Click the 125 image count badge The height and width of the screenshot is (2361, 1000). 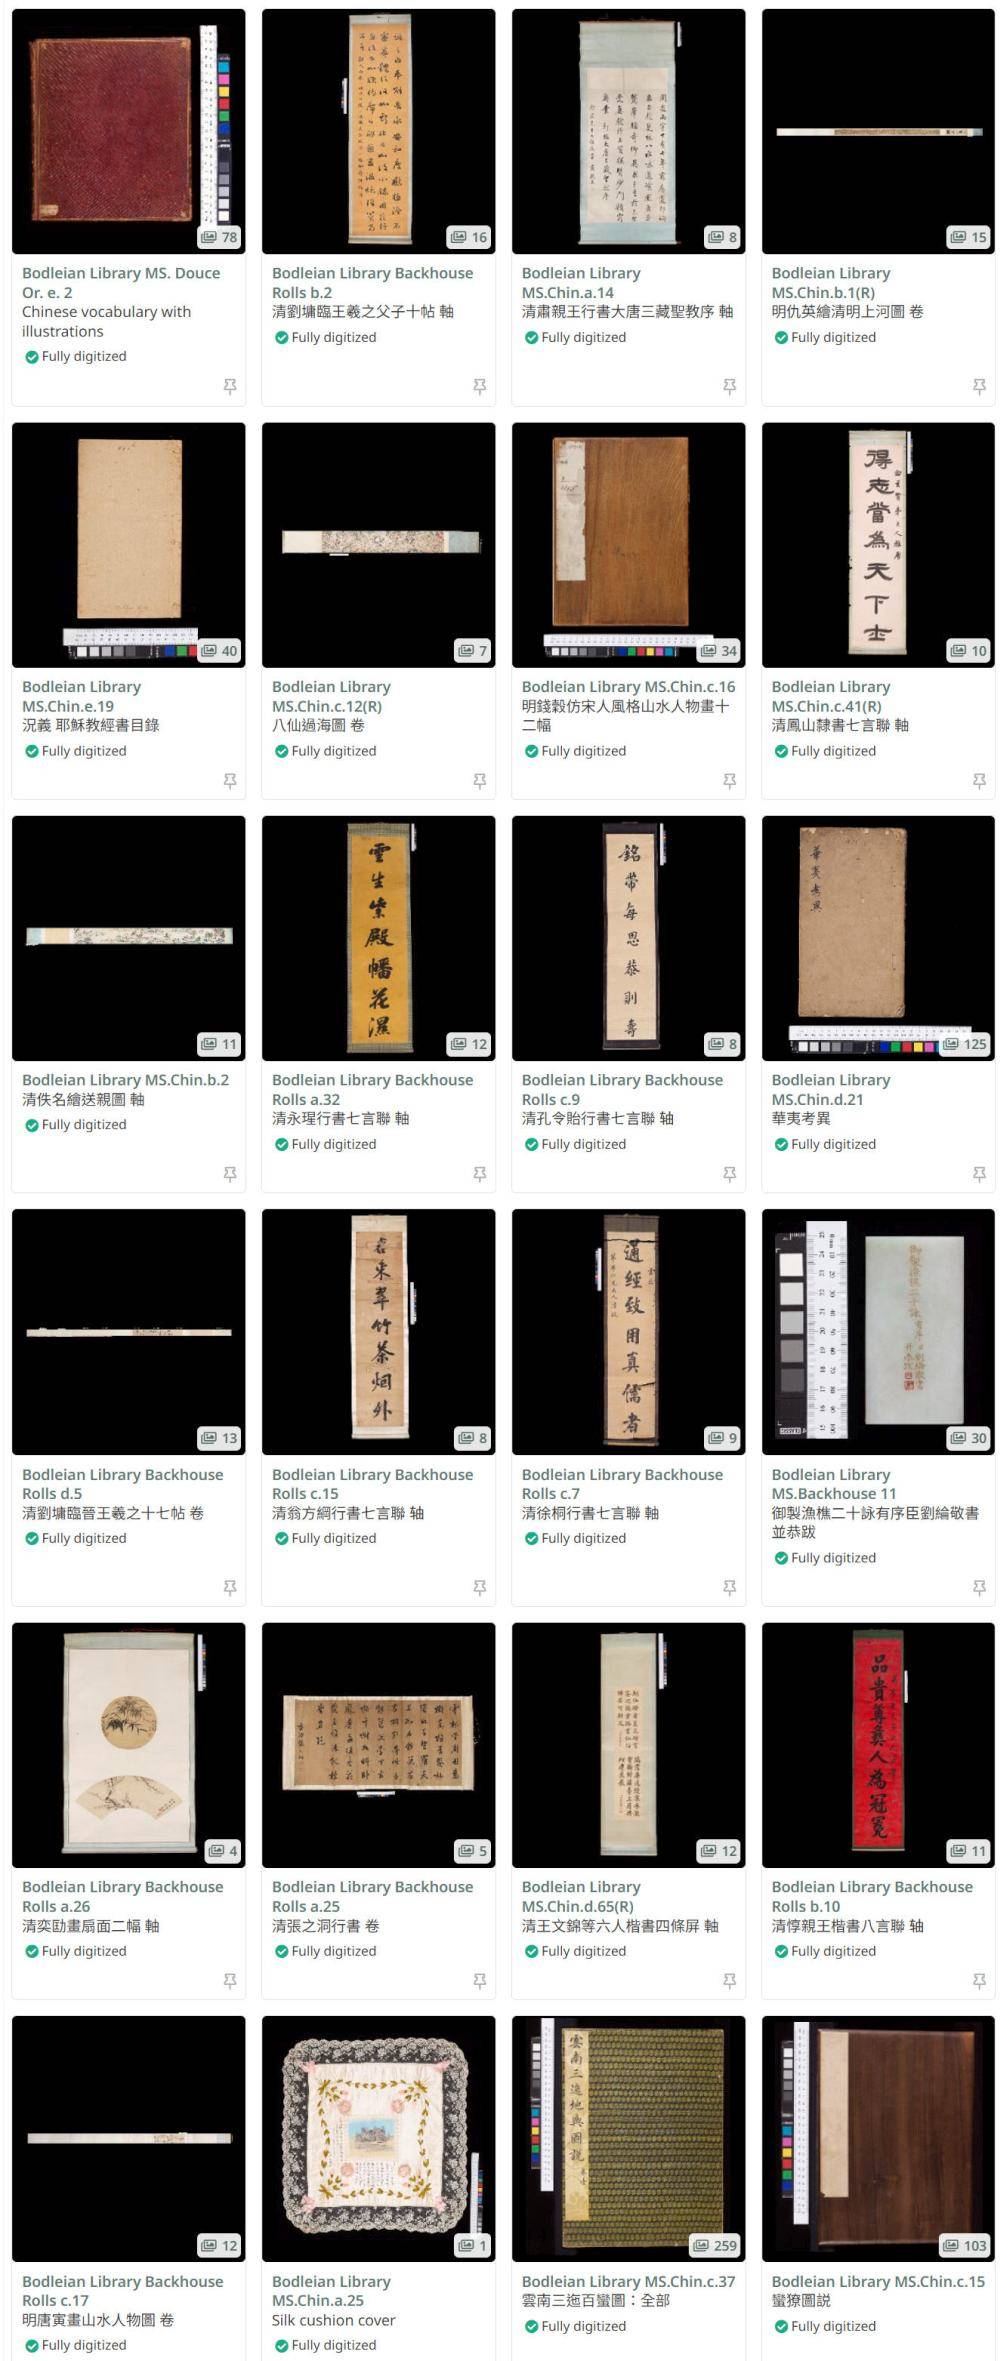[966, 1044]
